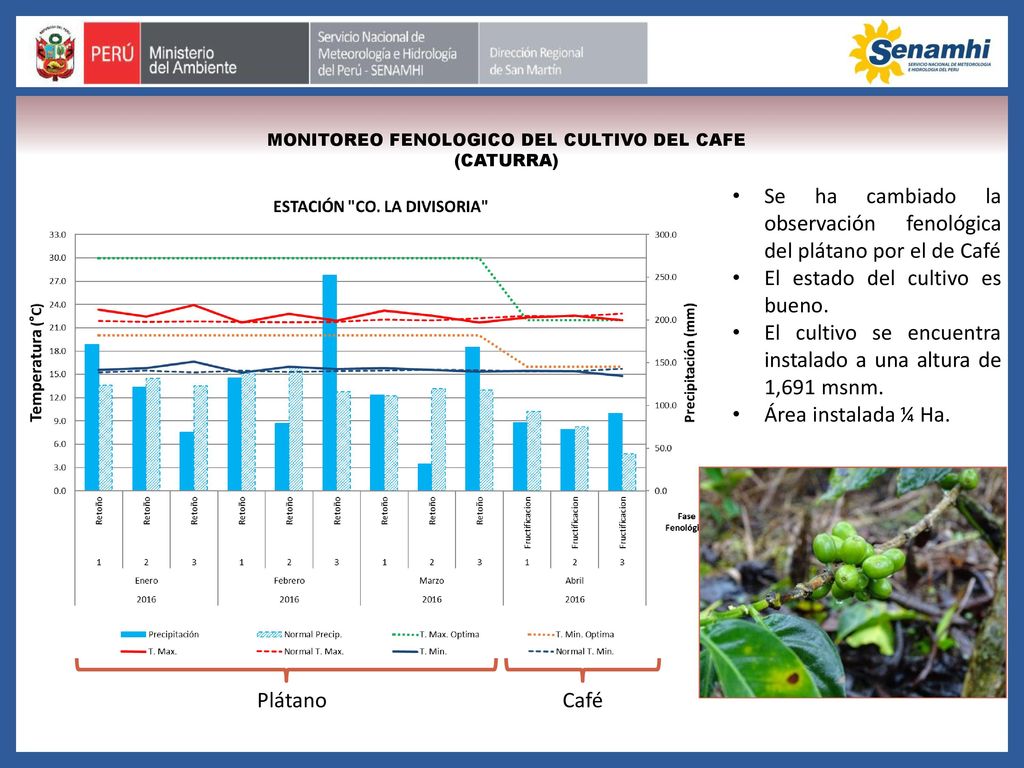Click the T. Max. Optima green dotted legend
Screen dimensions: 1024x768
pos(436,634)
